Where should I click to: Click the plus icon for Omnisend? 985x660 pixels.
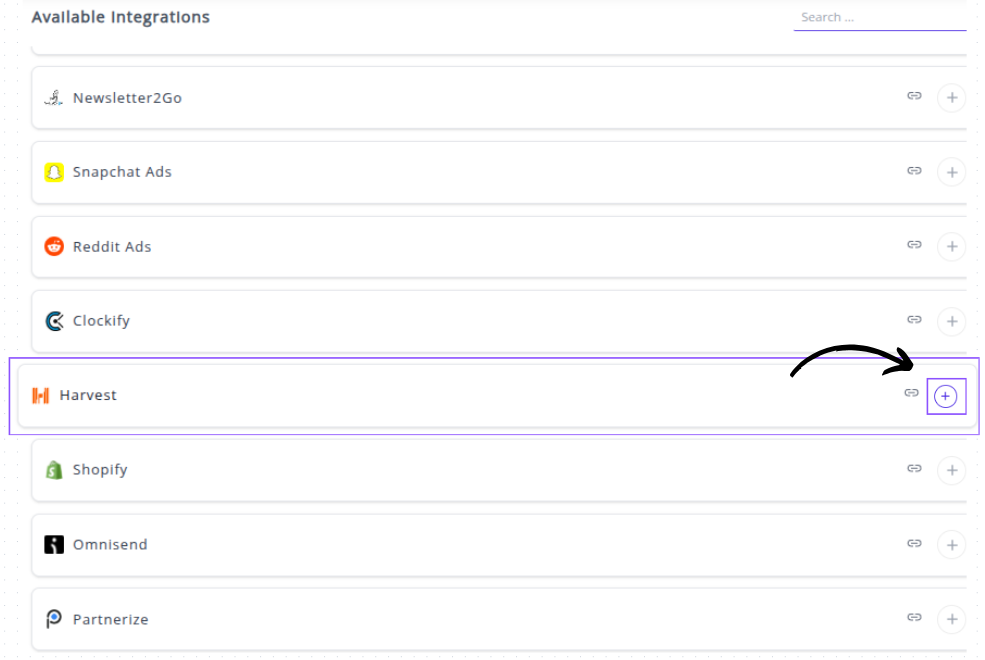[x=951, y=545]
